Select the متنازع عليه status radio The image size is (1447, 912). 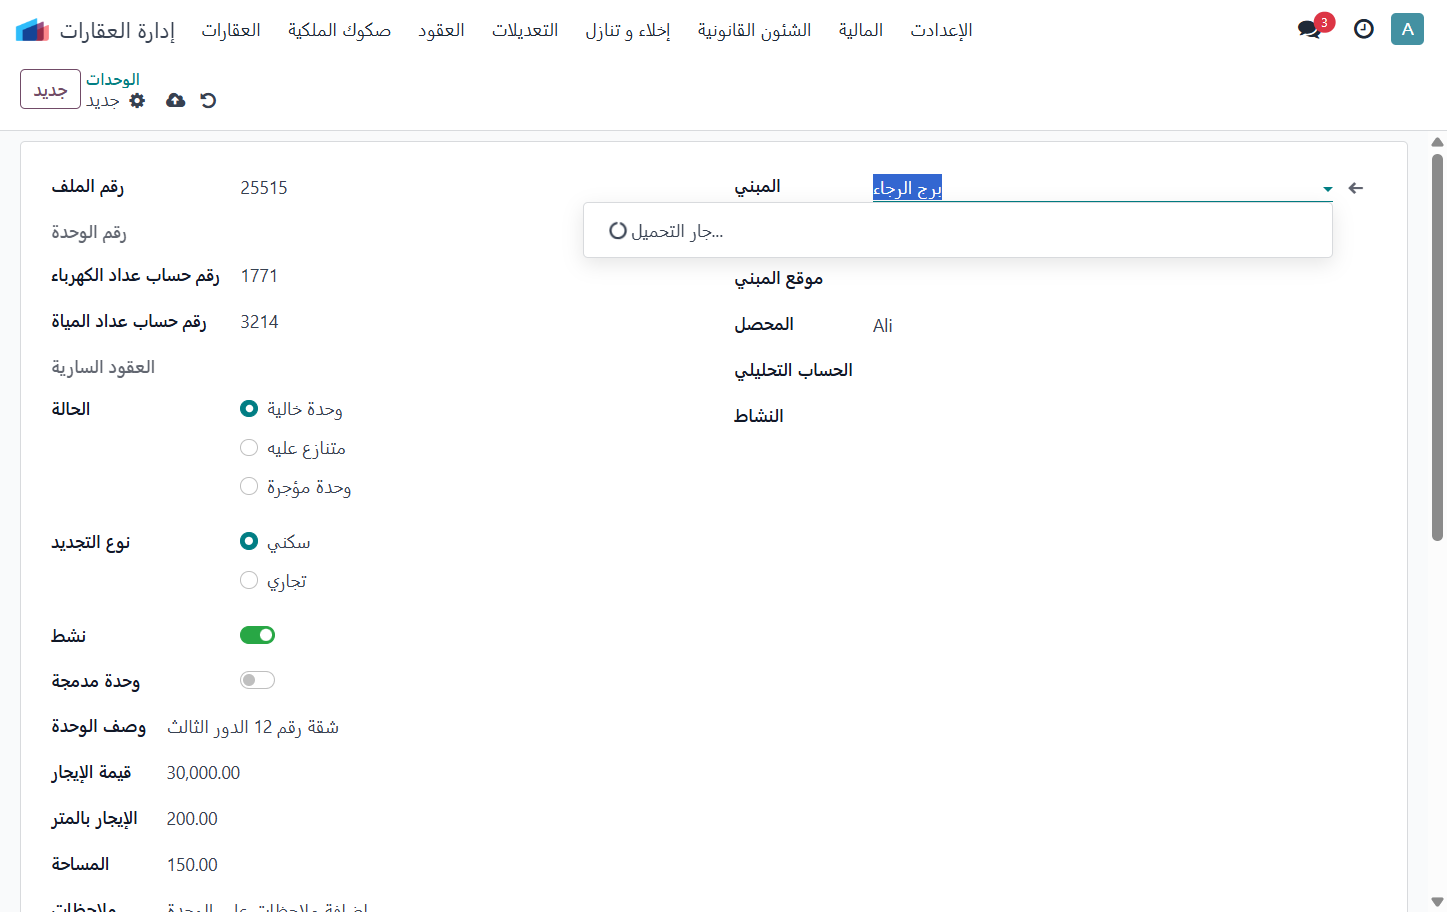click(x=249, y=447)
